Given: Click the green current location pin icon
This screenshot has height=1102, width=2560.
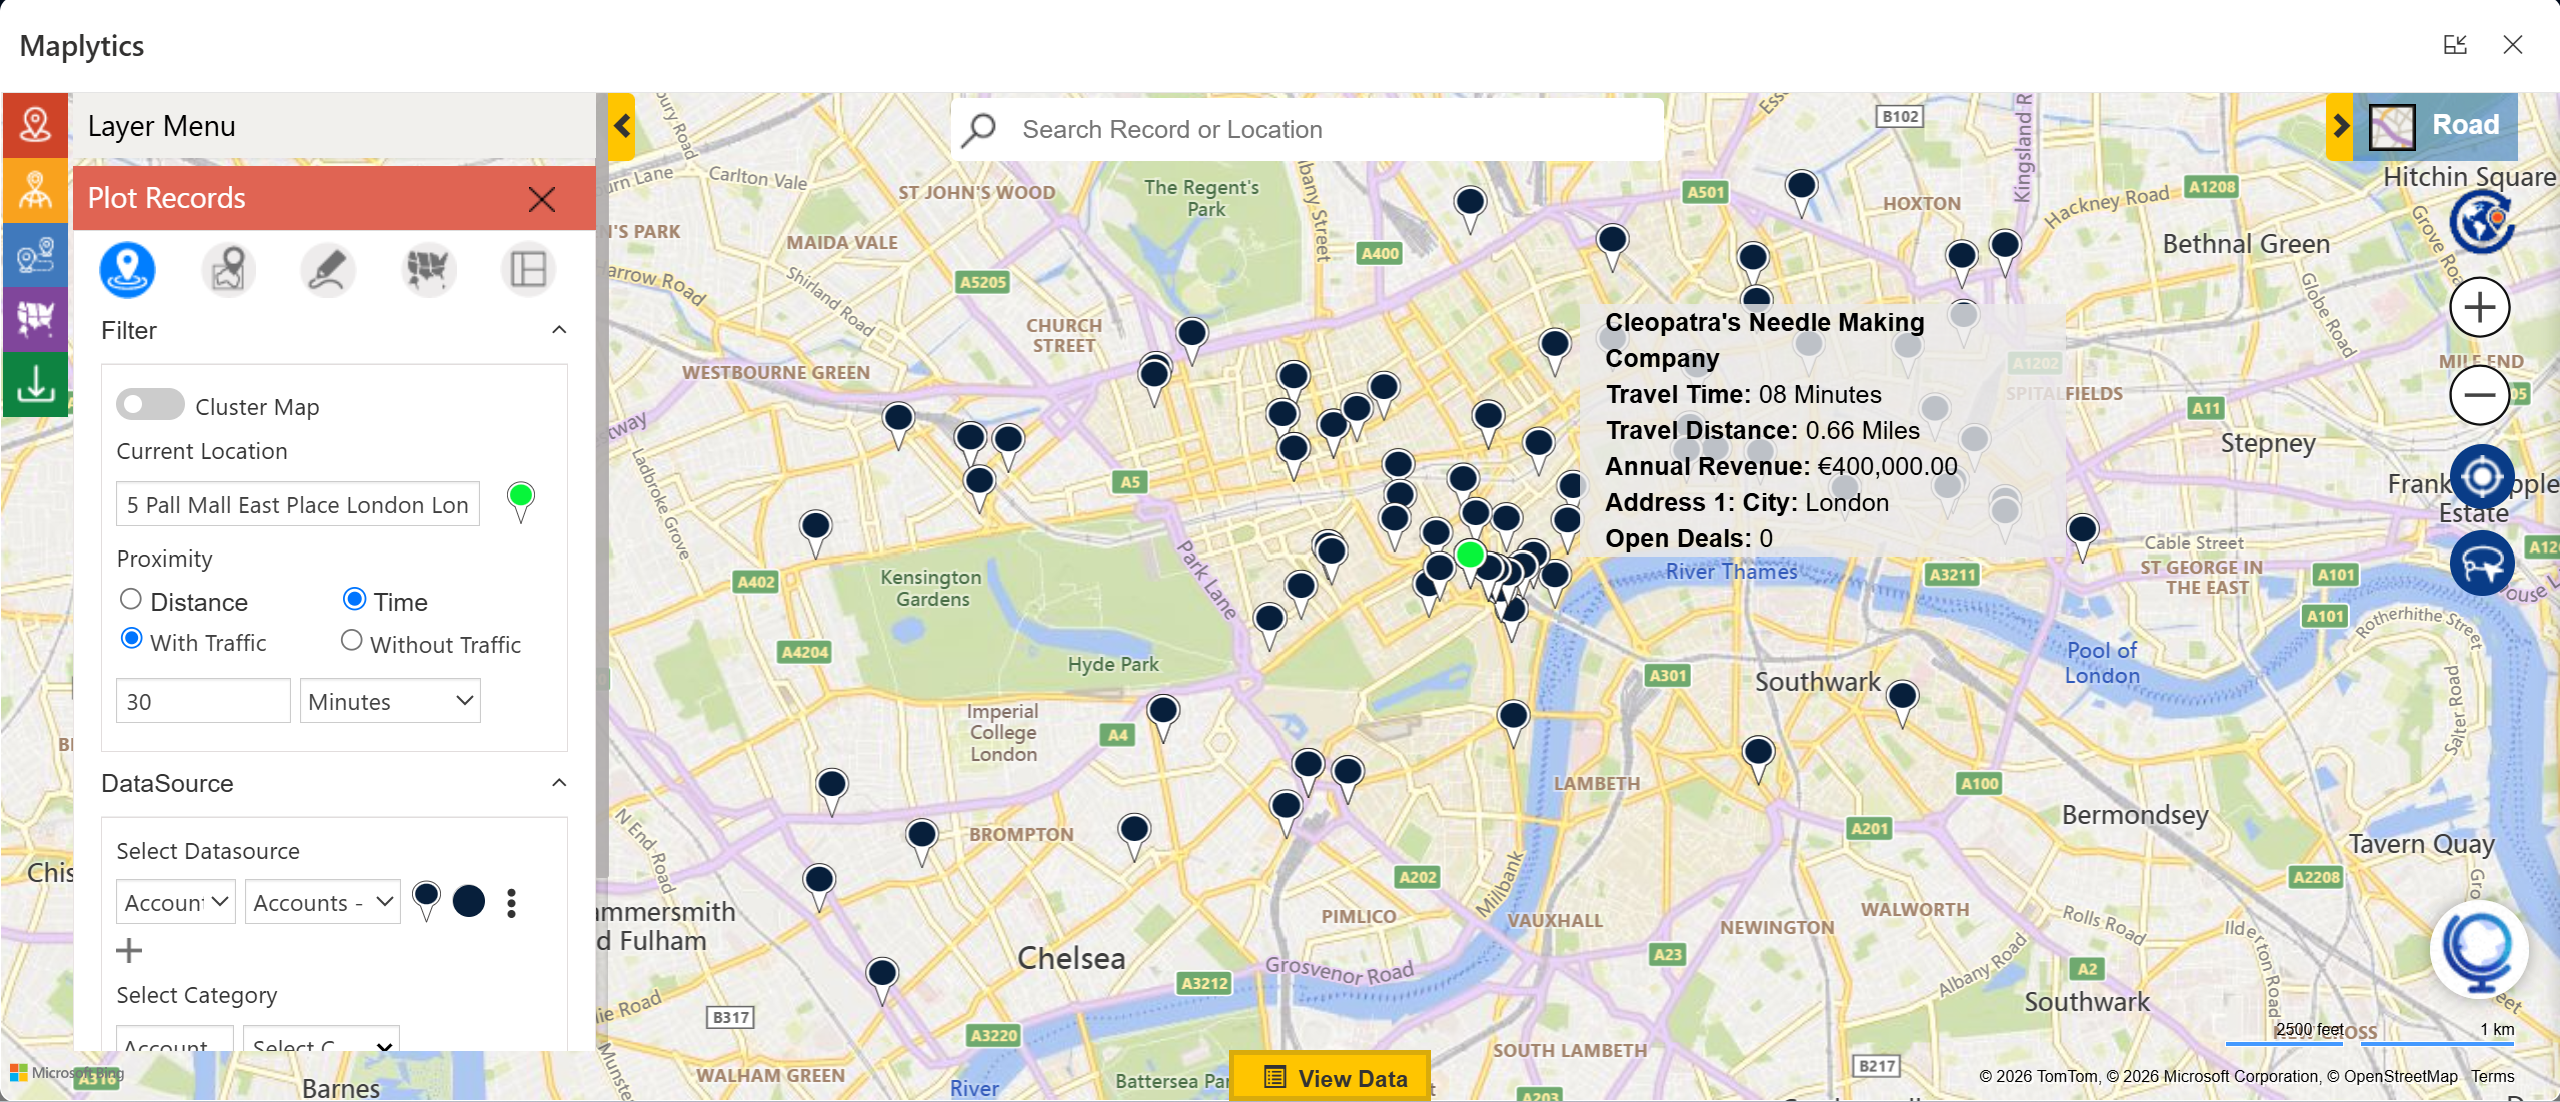Looking at the screenshot, I should point(520,501).
